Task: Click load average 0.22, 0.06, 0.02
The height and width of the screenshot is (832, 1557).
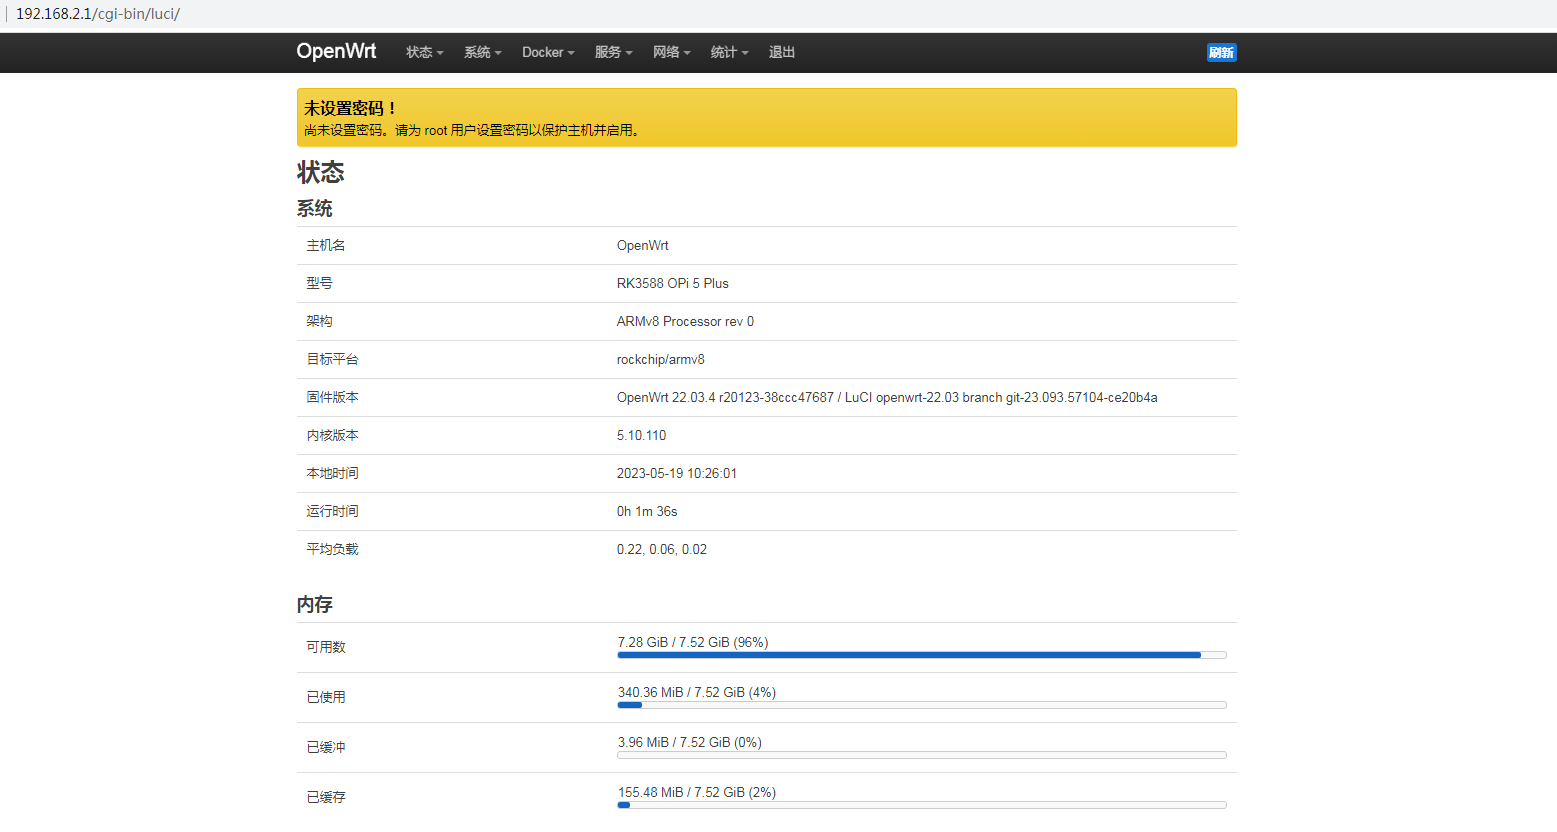Action: coord(662,549)
